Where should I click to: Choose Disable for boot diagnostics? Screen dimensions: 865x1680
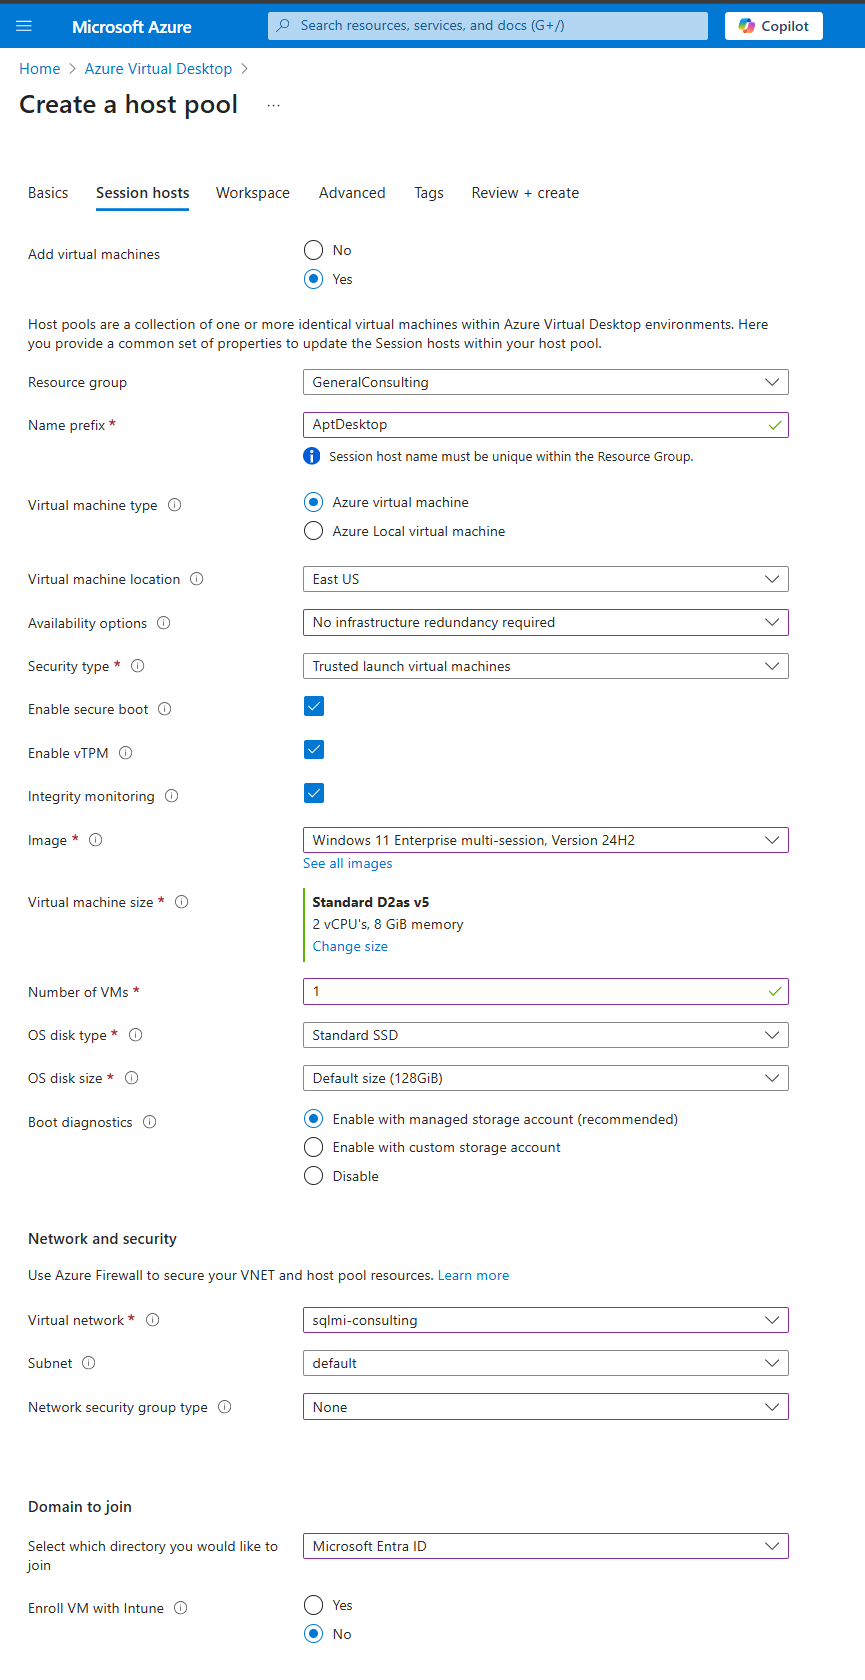click(314, 1176)
